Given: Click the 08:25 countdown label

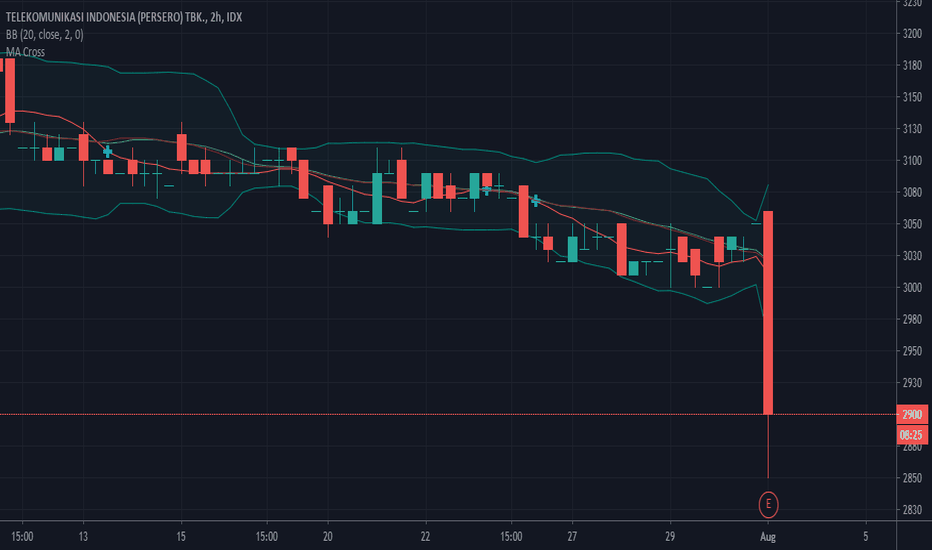Looking at the screenshot, I should click(912, 435).
